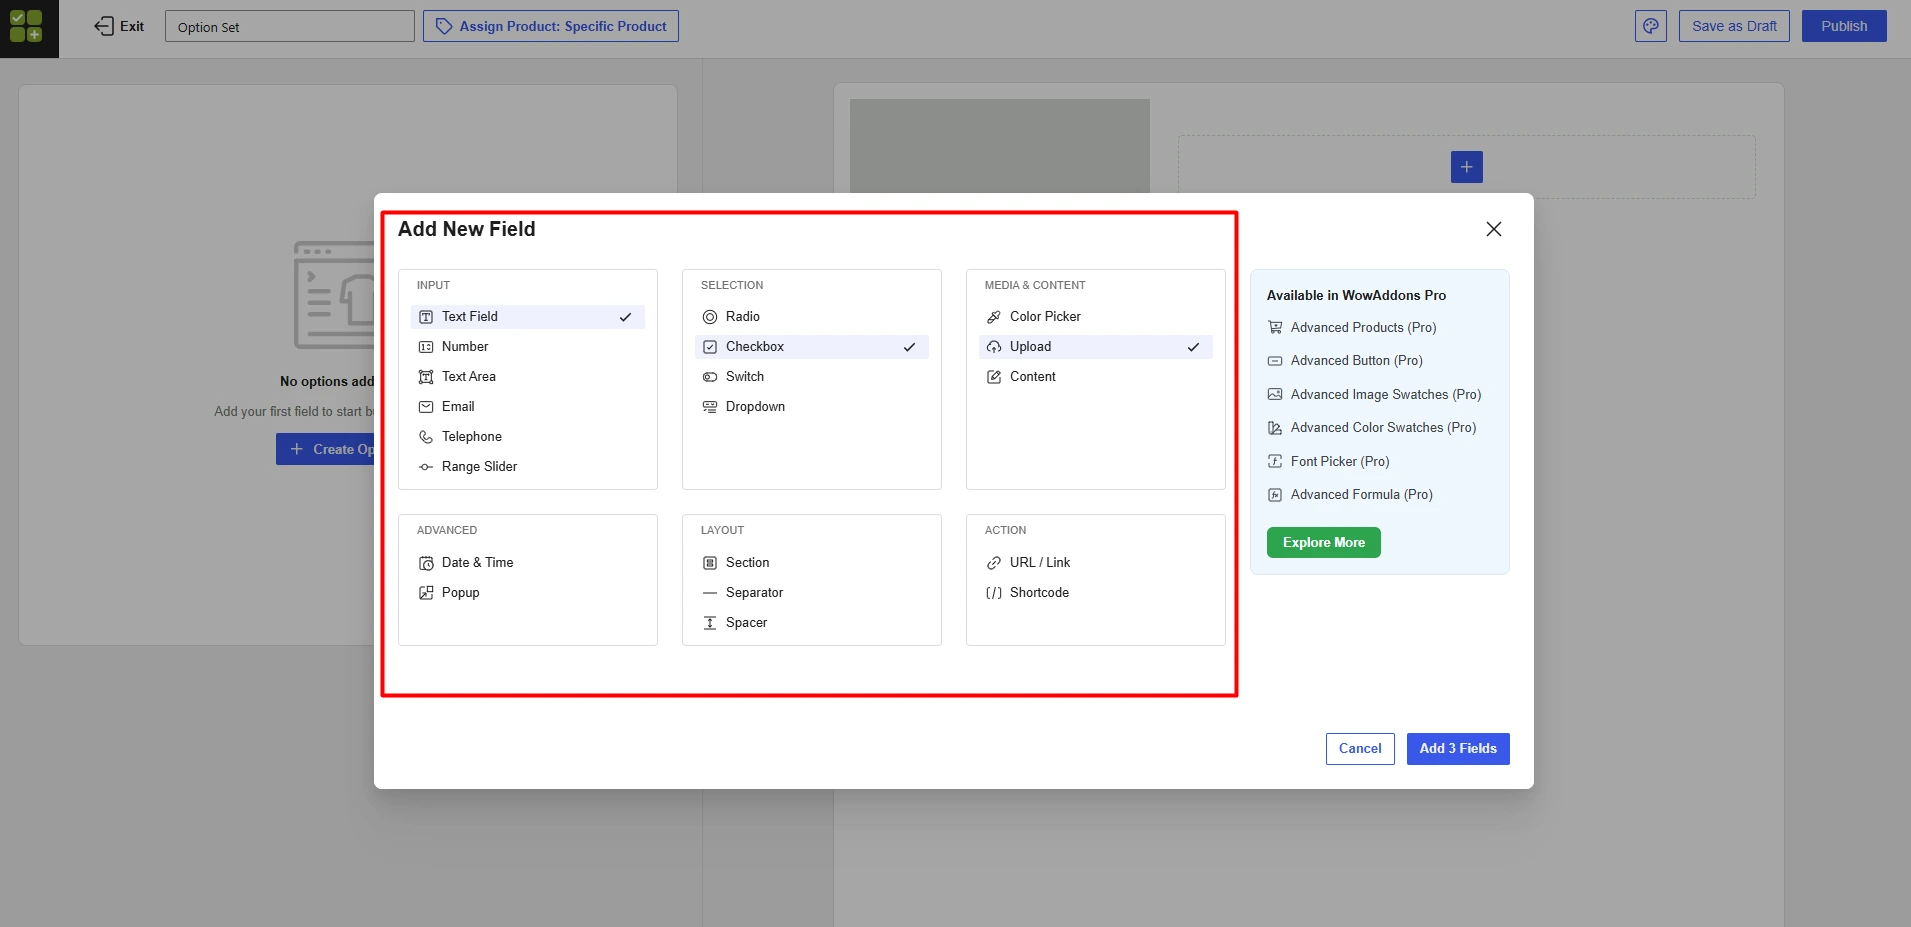Click the Font Picker icon
Screen dimensions: 1911x927
point(1275,461)
